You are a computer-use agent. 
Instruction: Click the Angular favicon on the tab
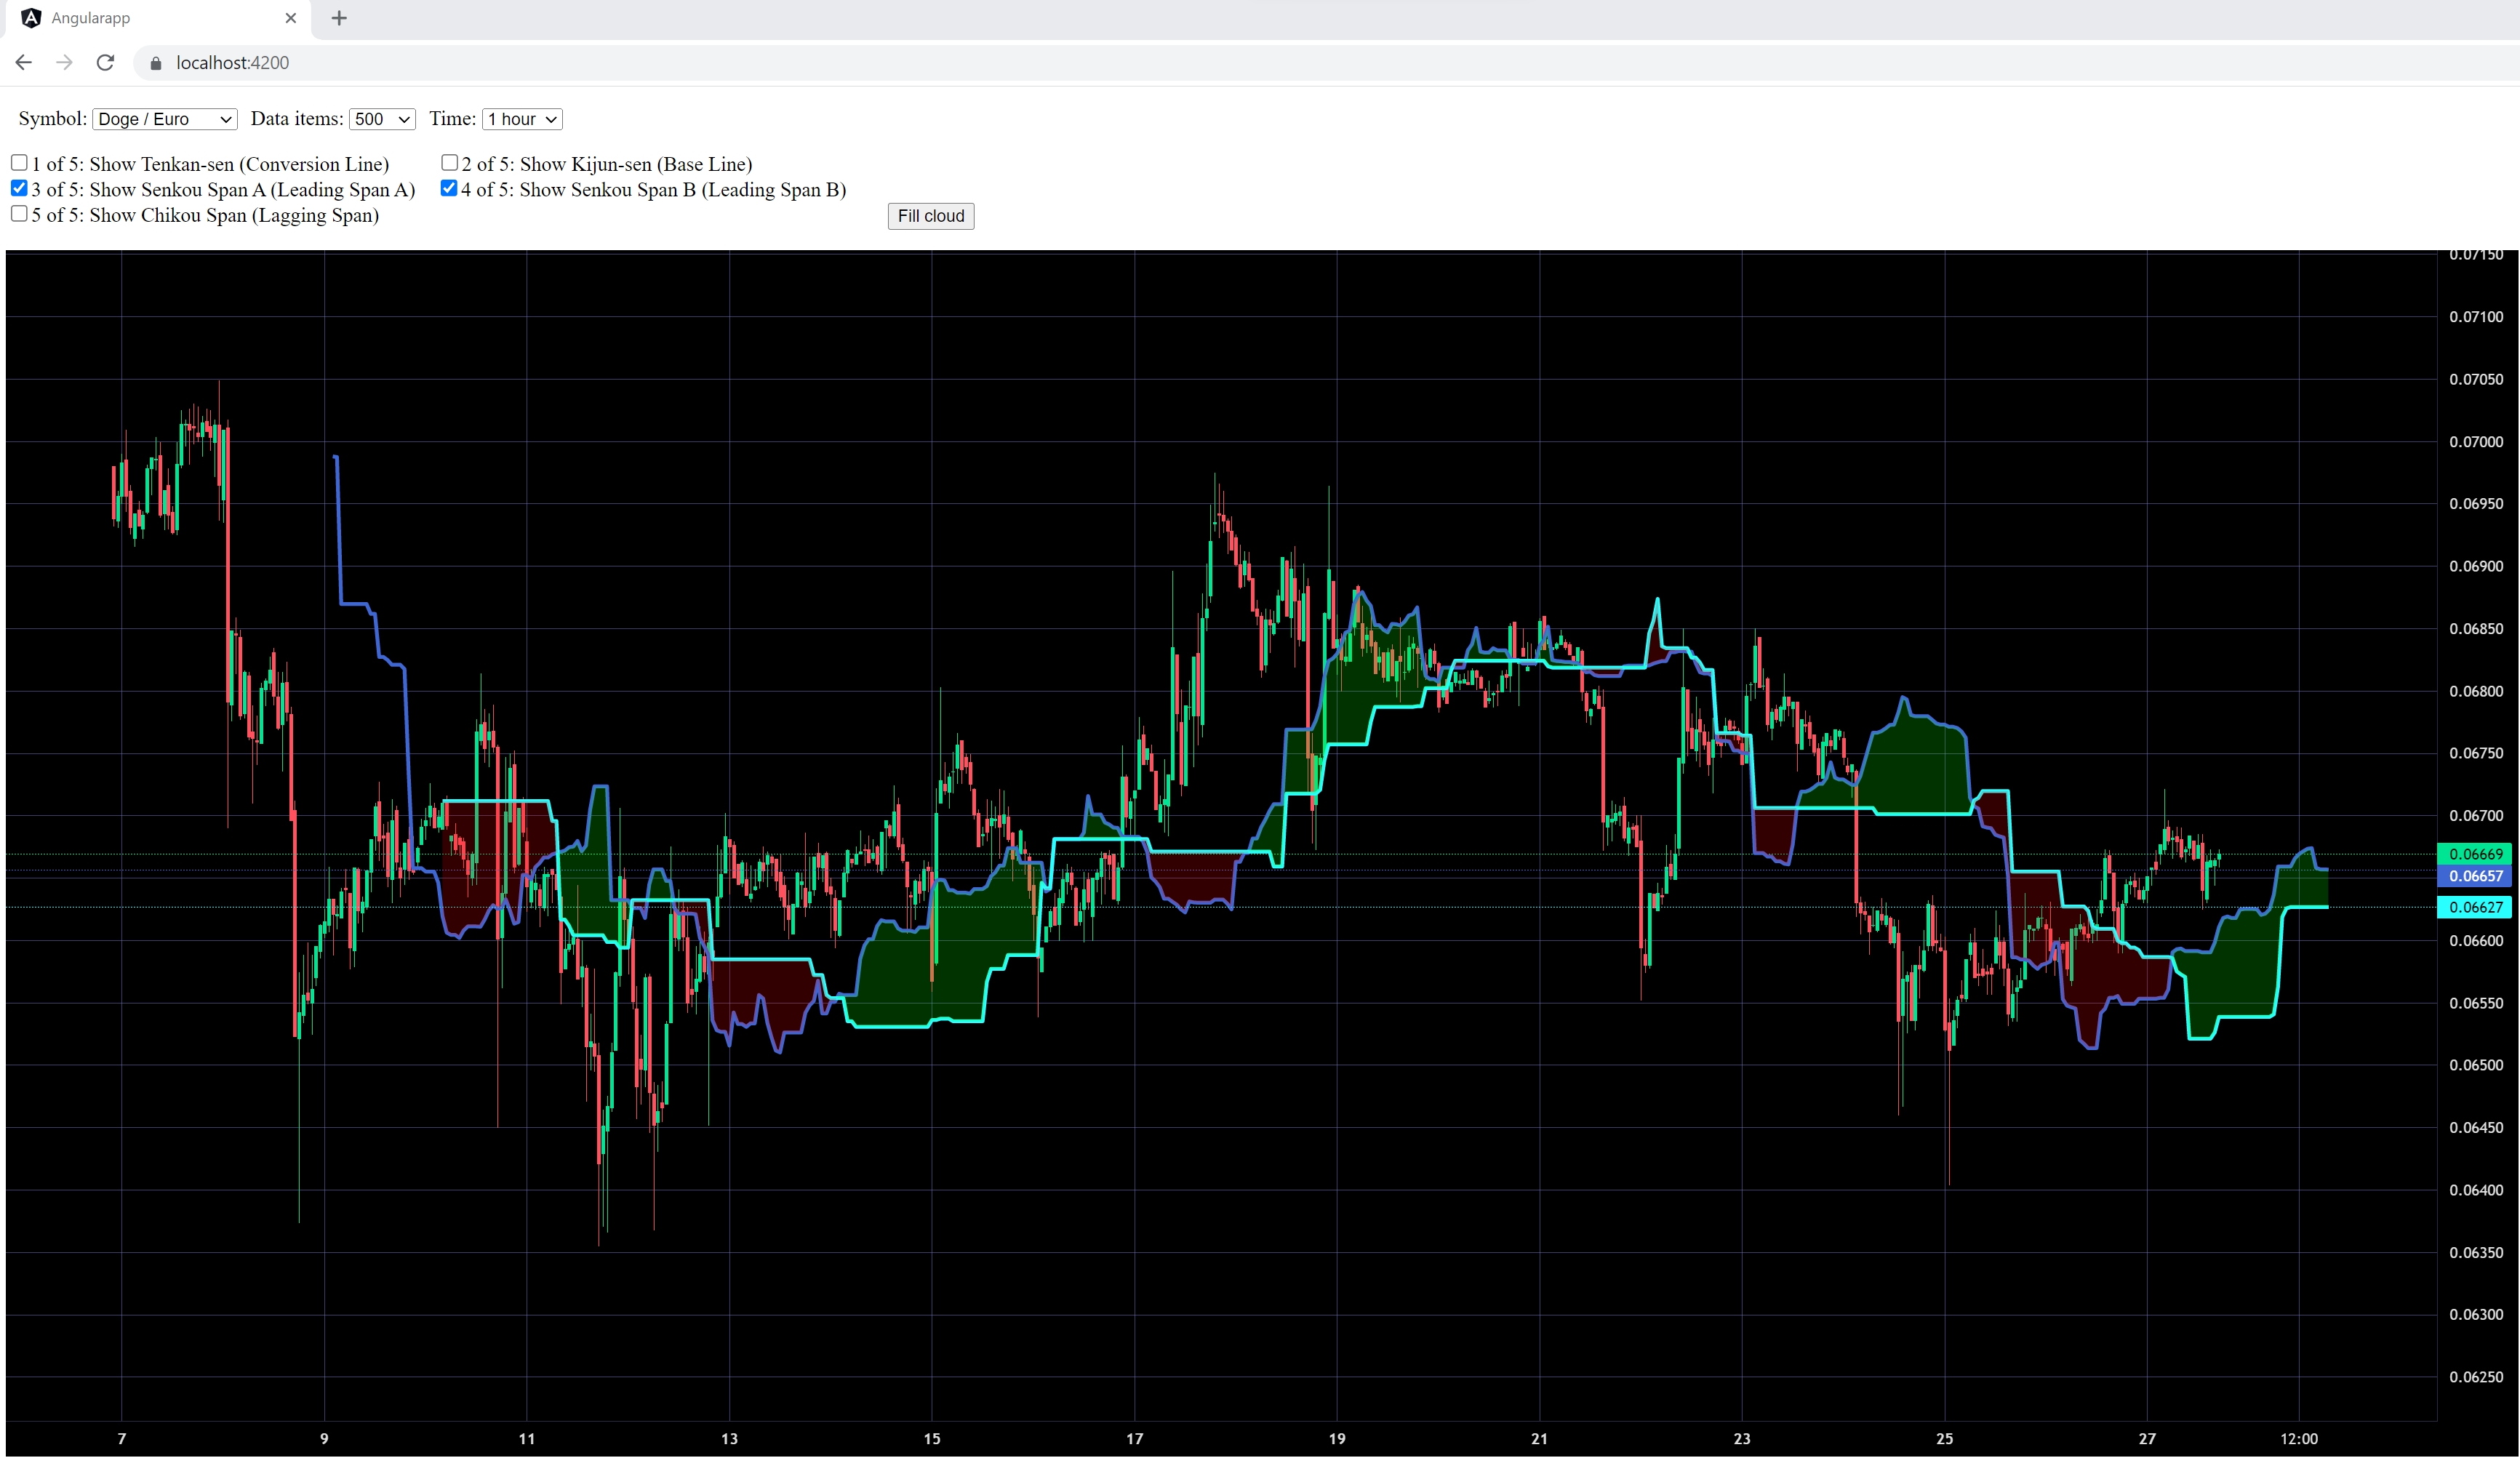tap(31, 18)
